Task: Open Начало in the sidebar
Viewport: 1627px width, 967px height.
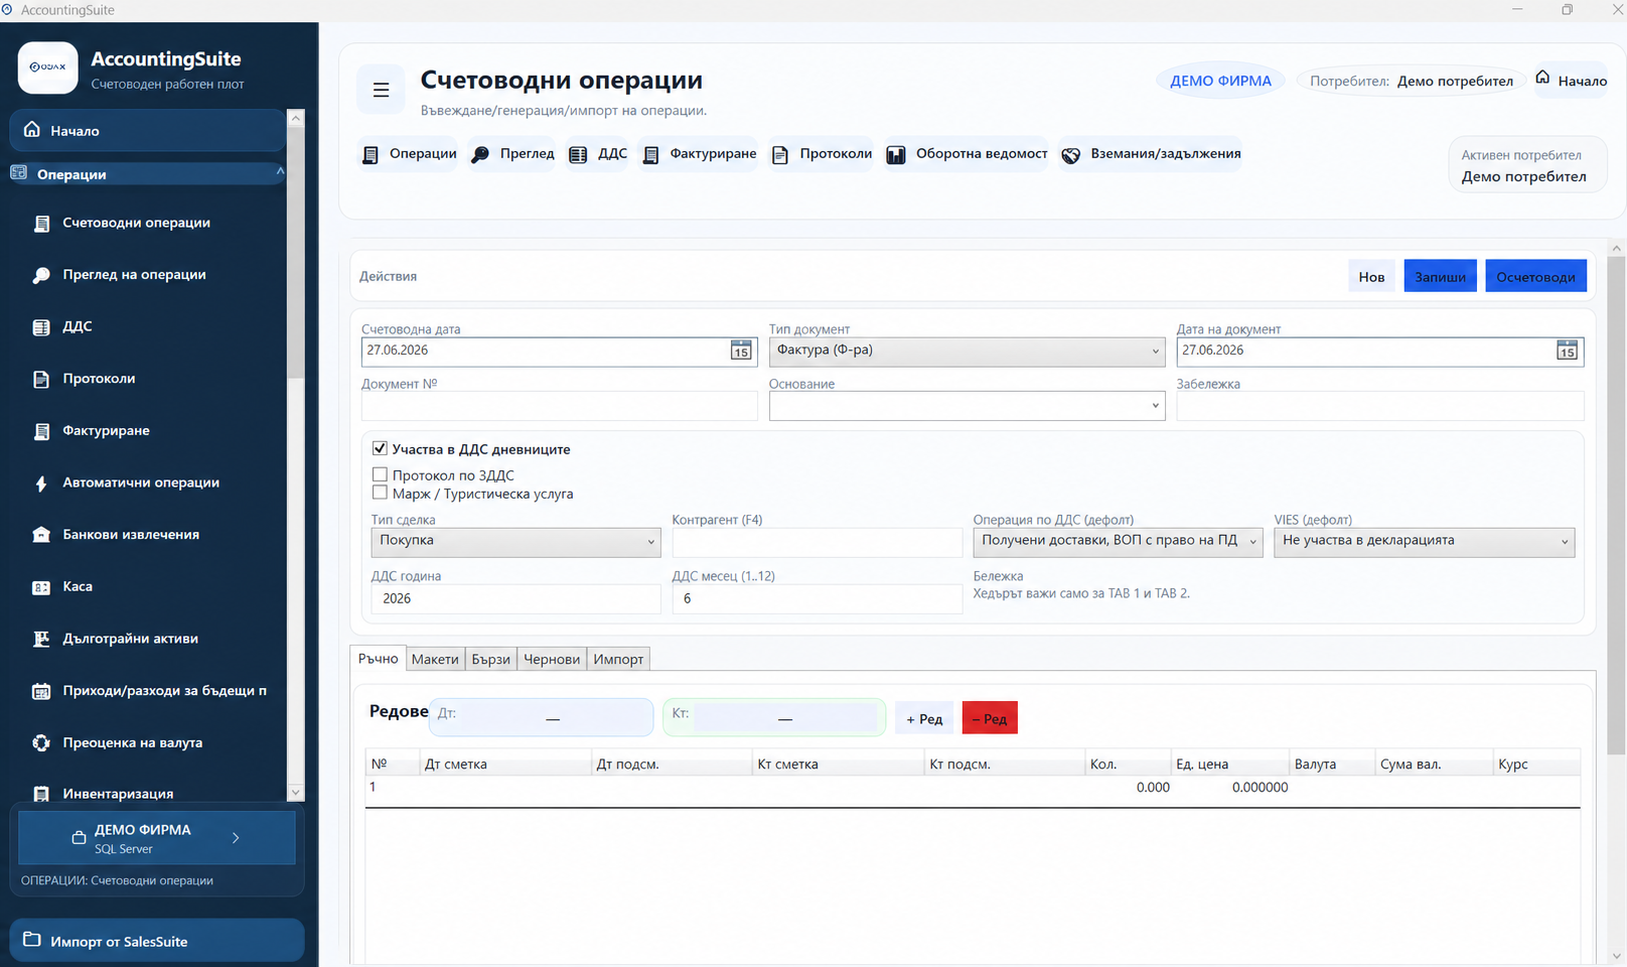Action: click(x=148, y=130)
